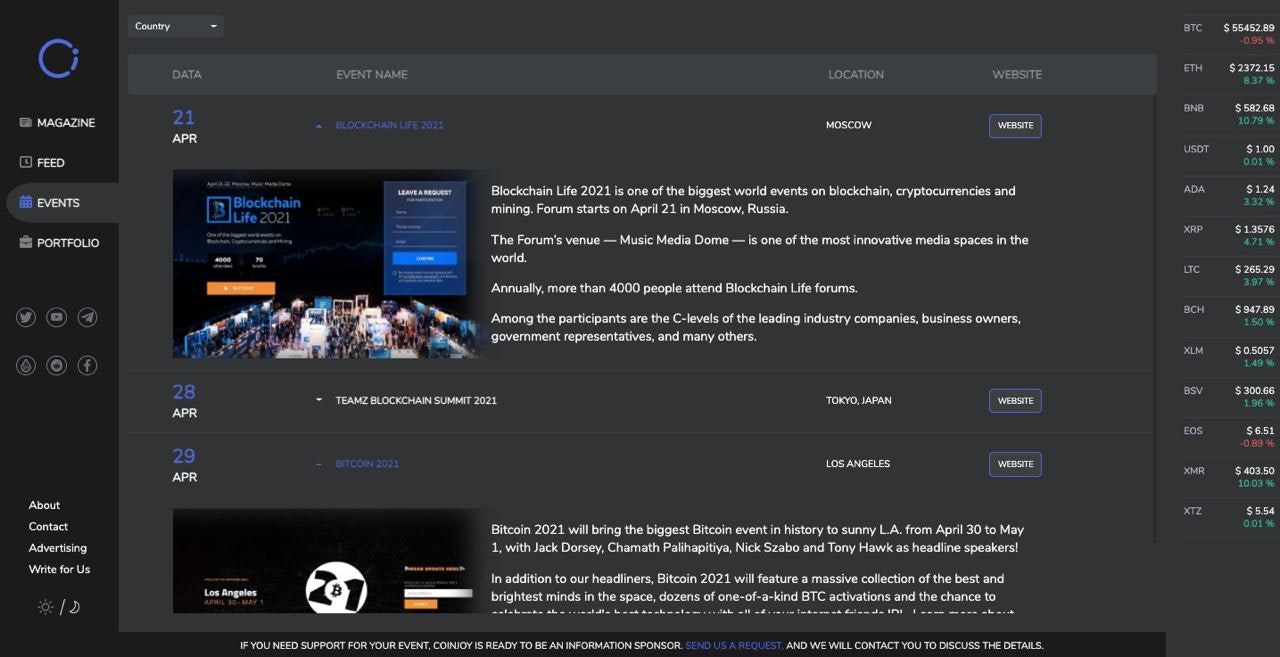Image resolution: width=1280 pixels, height=657 pixels.
Task: Select the XMR price ticker
Action: (x=1229, y=476)
